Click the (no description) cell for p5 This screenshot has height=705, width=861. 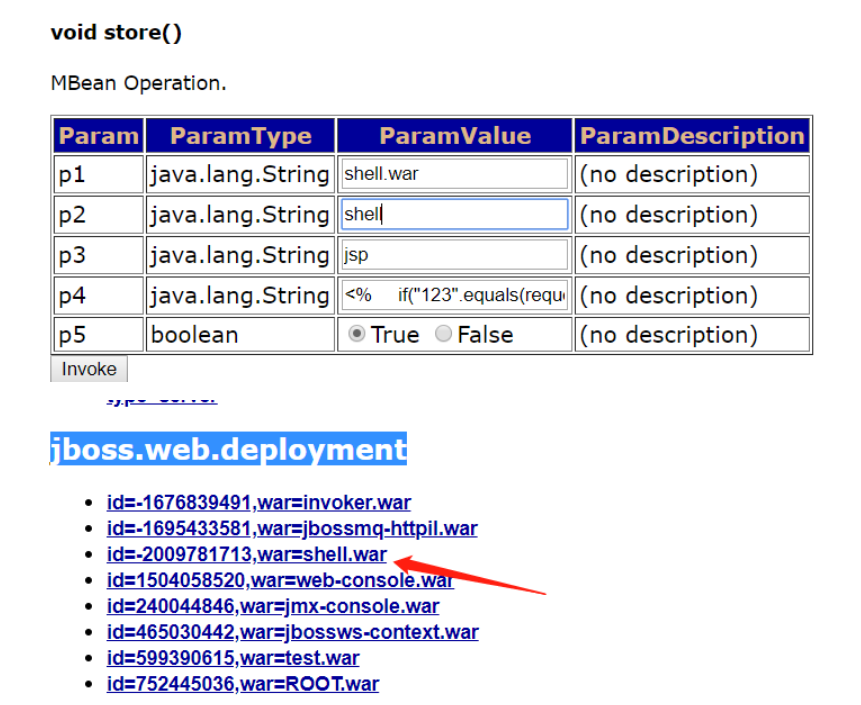tap(692, 334)
